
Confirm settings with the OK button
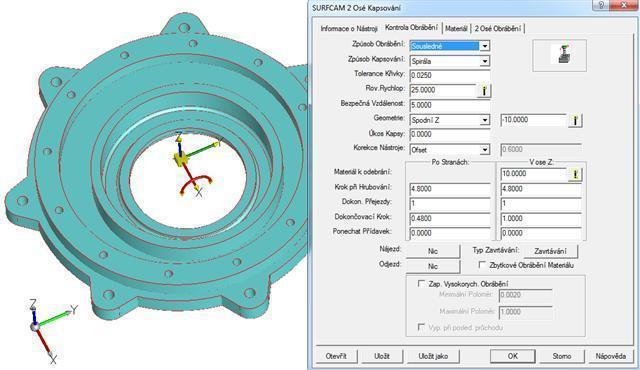(513, 356)
